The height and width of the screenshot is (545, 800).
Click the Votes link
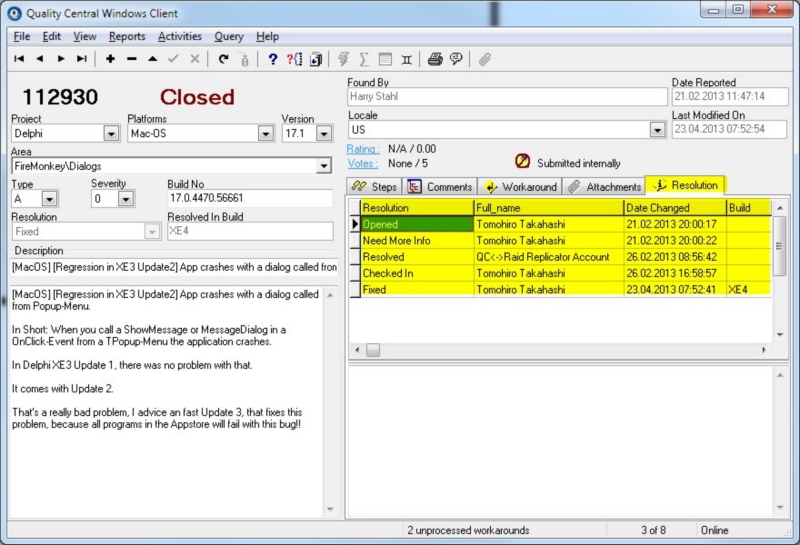[363, 164]
